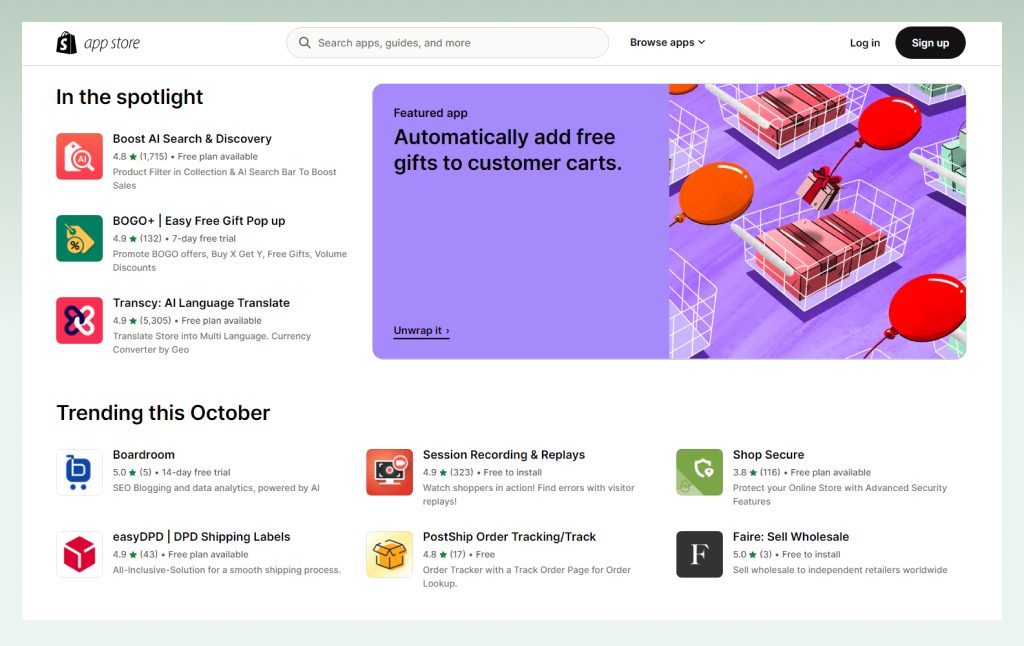
Task: Open the Shop Secure shield icon
Action: [x=699, y=472]
